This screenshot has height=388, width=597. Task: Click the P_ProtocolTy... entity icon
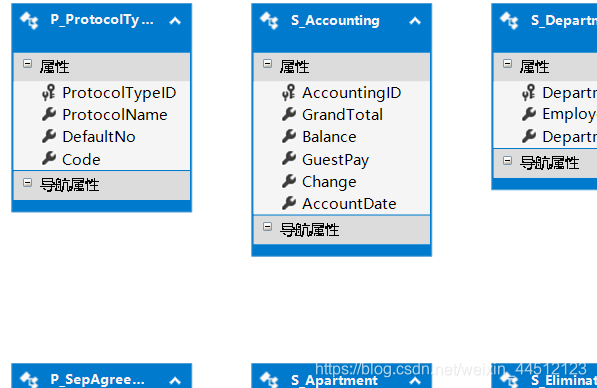click(30, 21)
